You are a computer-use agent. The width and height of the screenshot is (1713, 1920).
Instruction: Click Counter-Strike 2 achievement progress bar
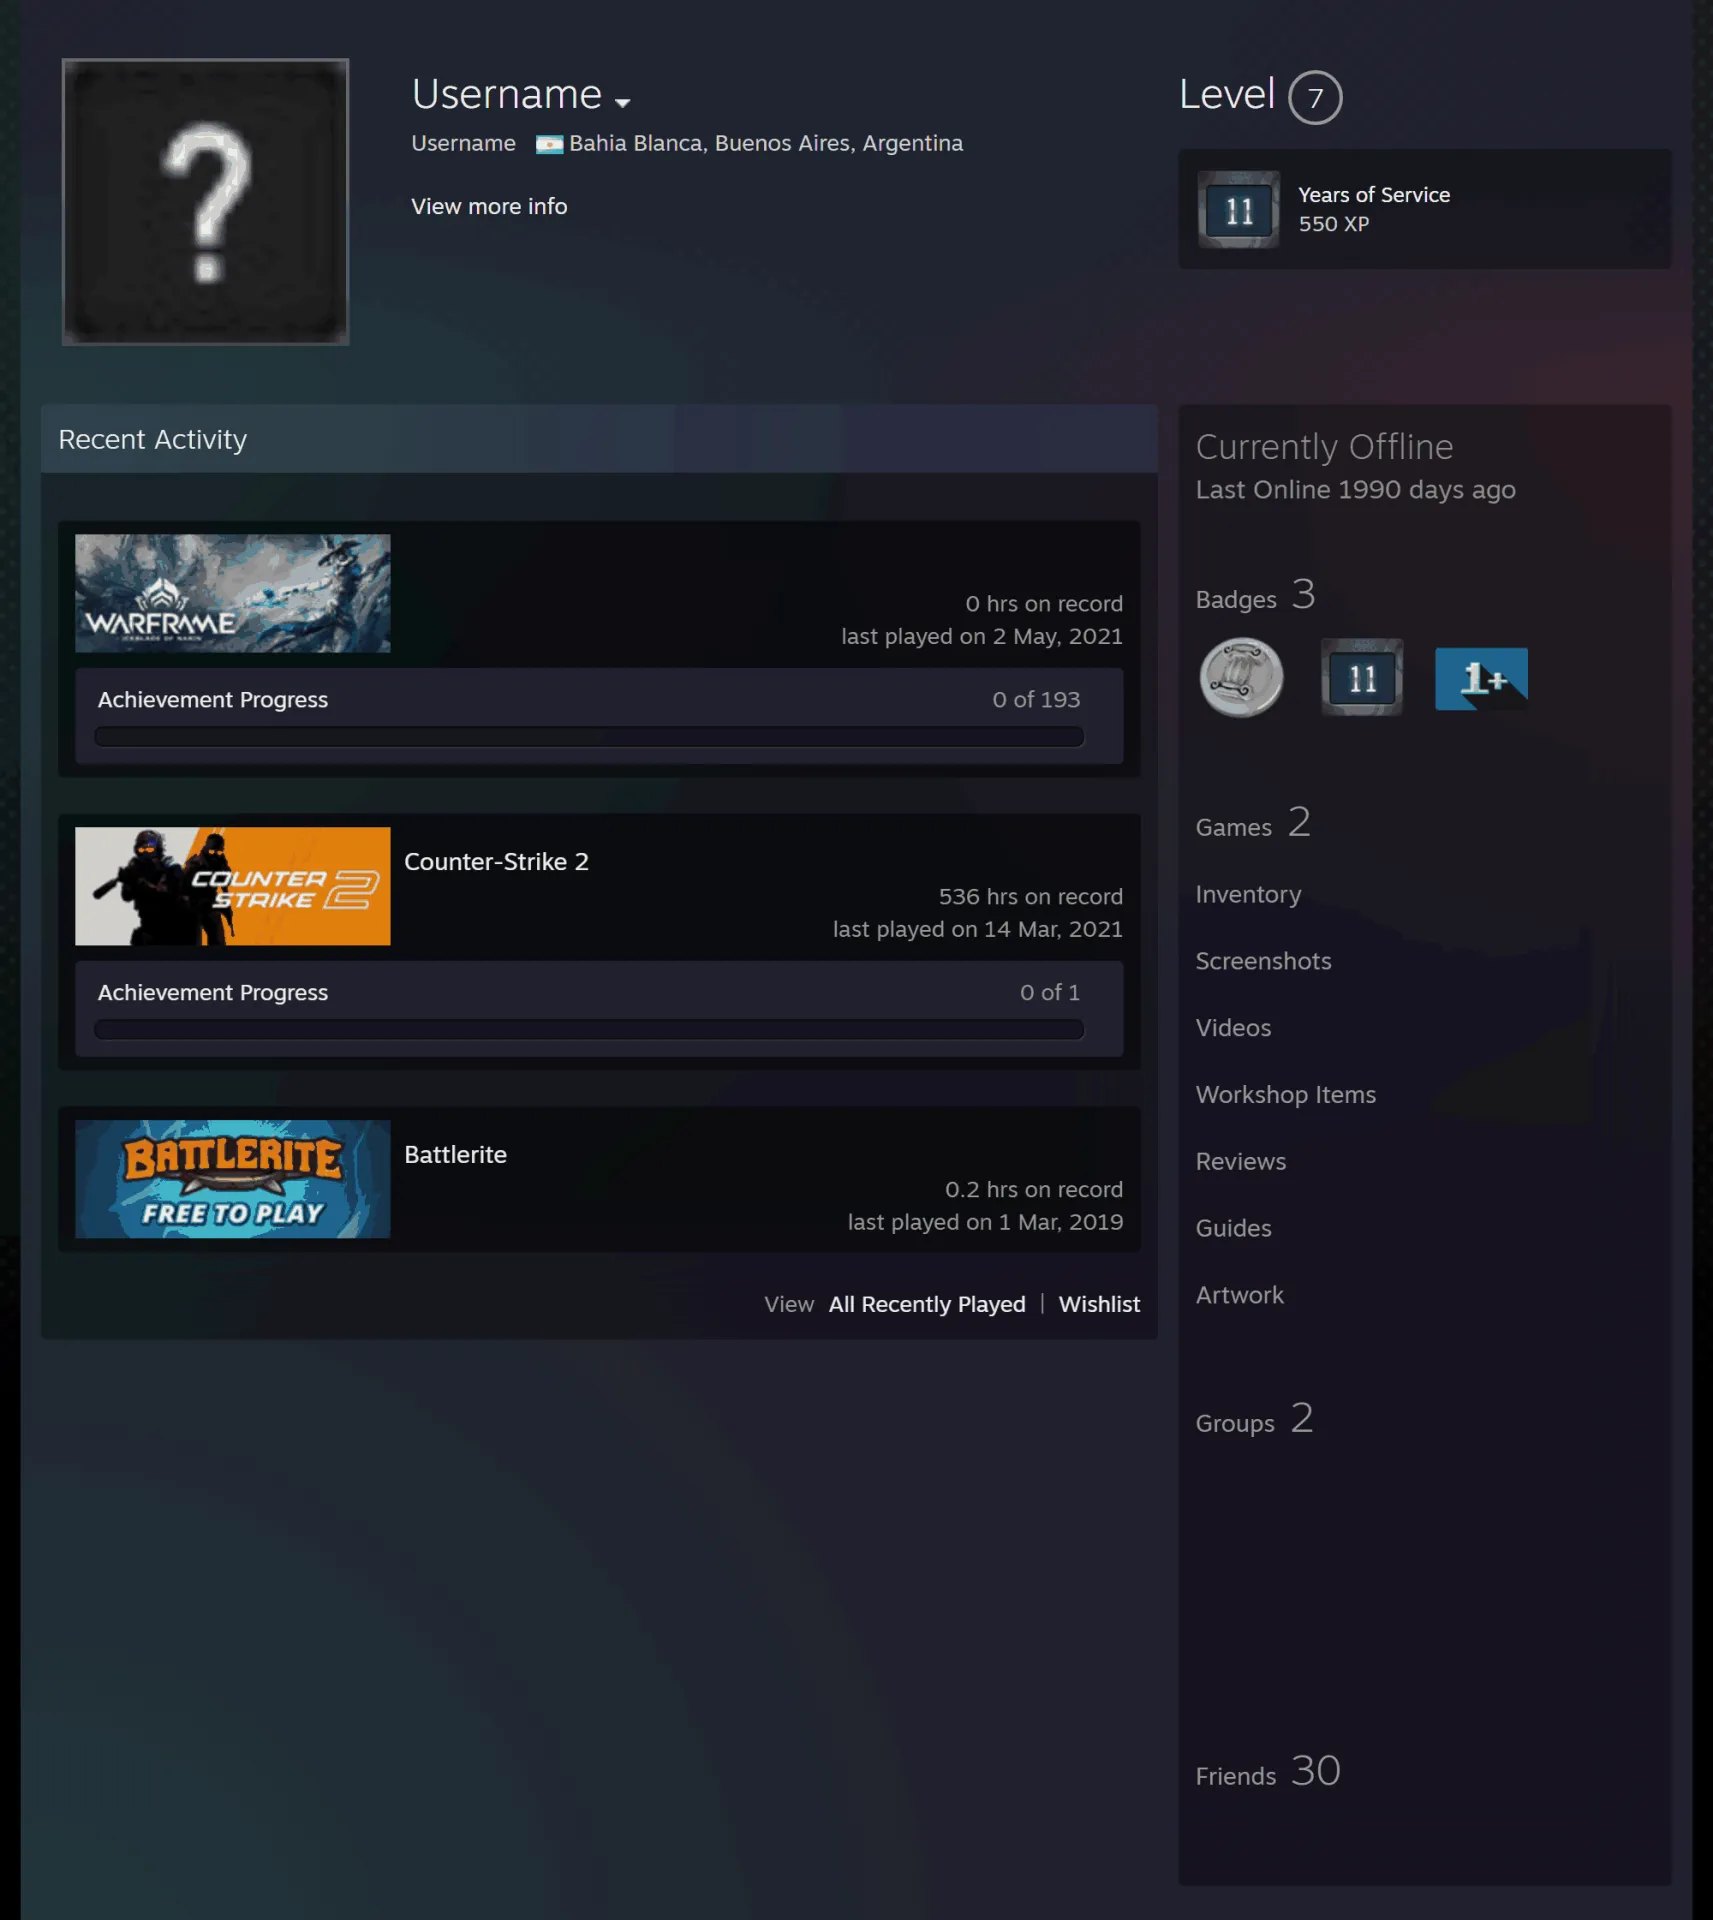(589, 1030)
